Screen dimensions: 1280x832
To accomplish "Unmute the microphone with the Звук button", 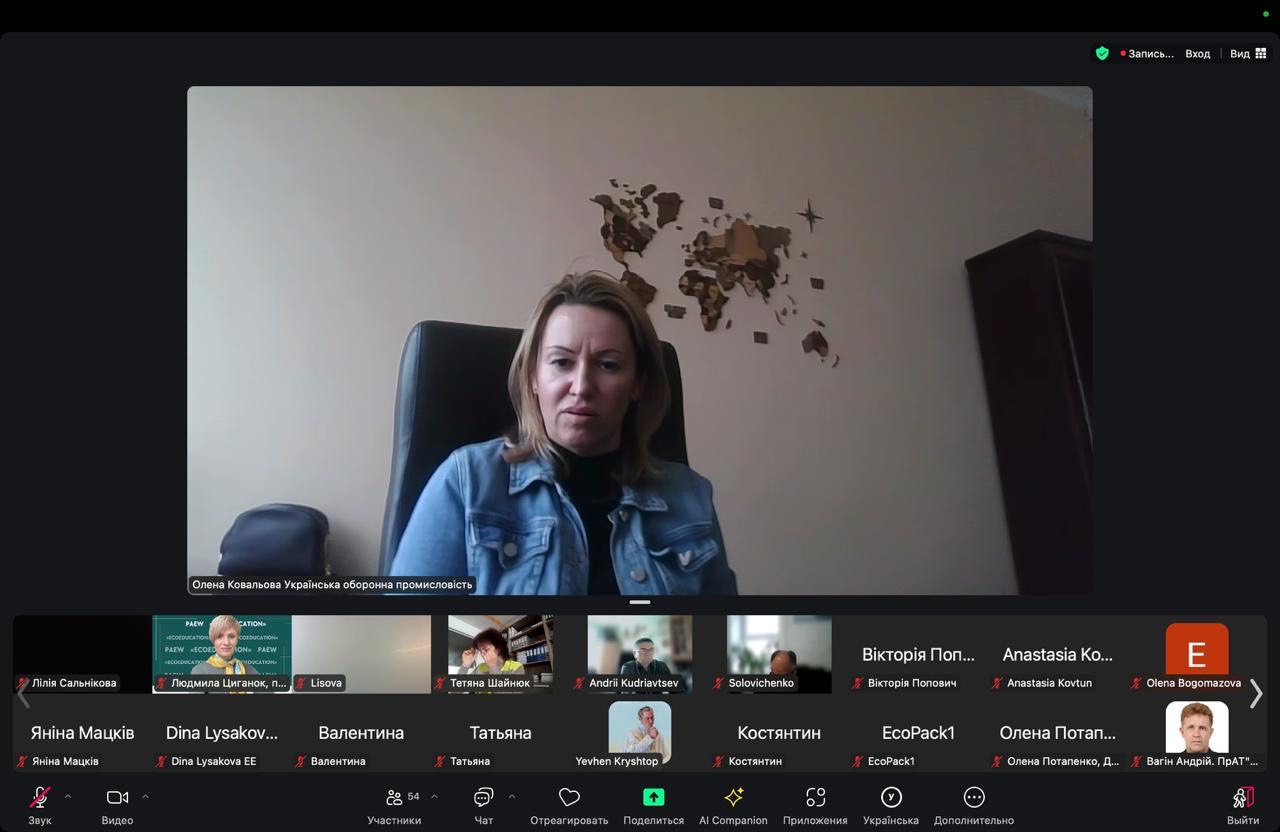I will 40,798.
